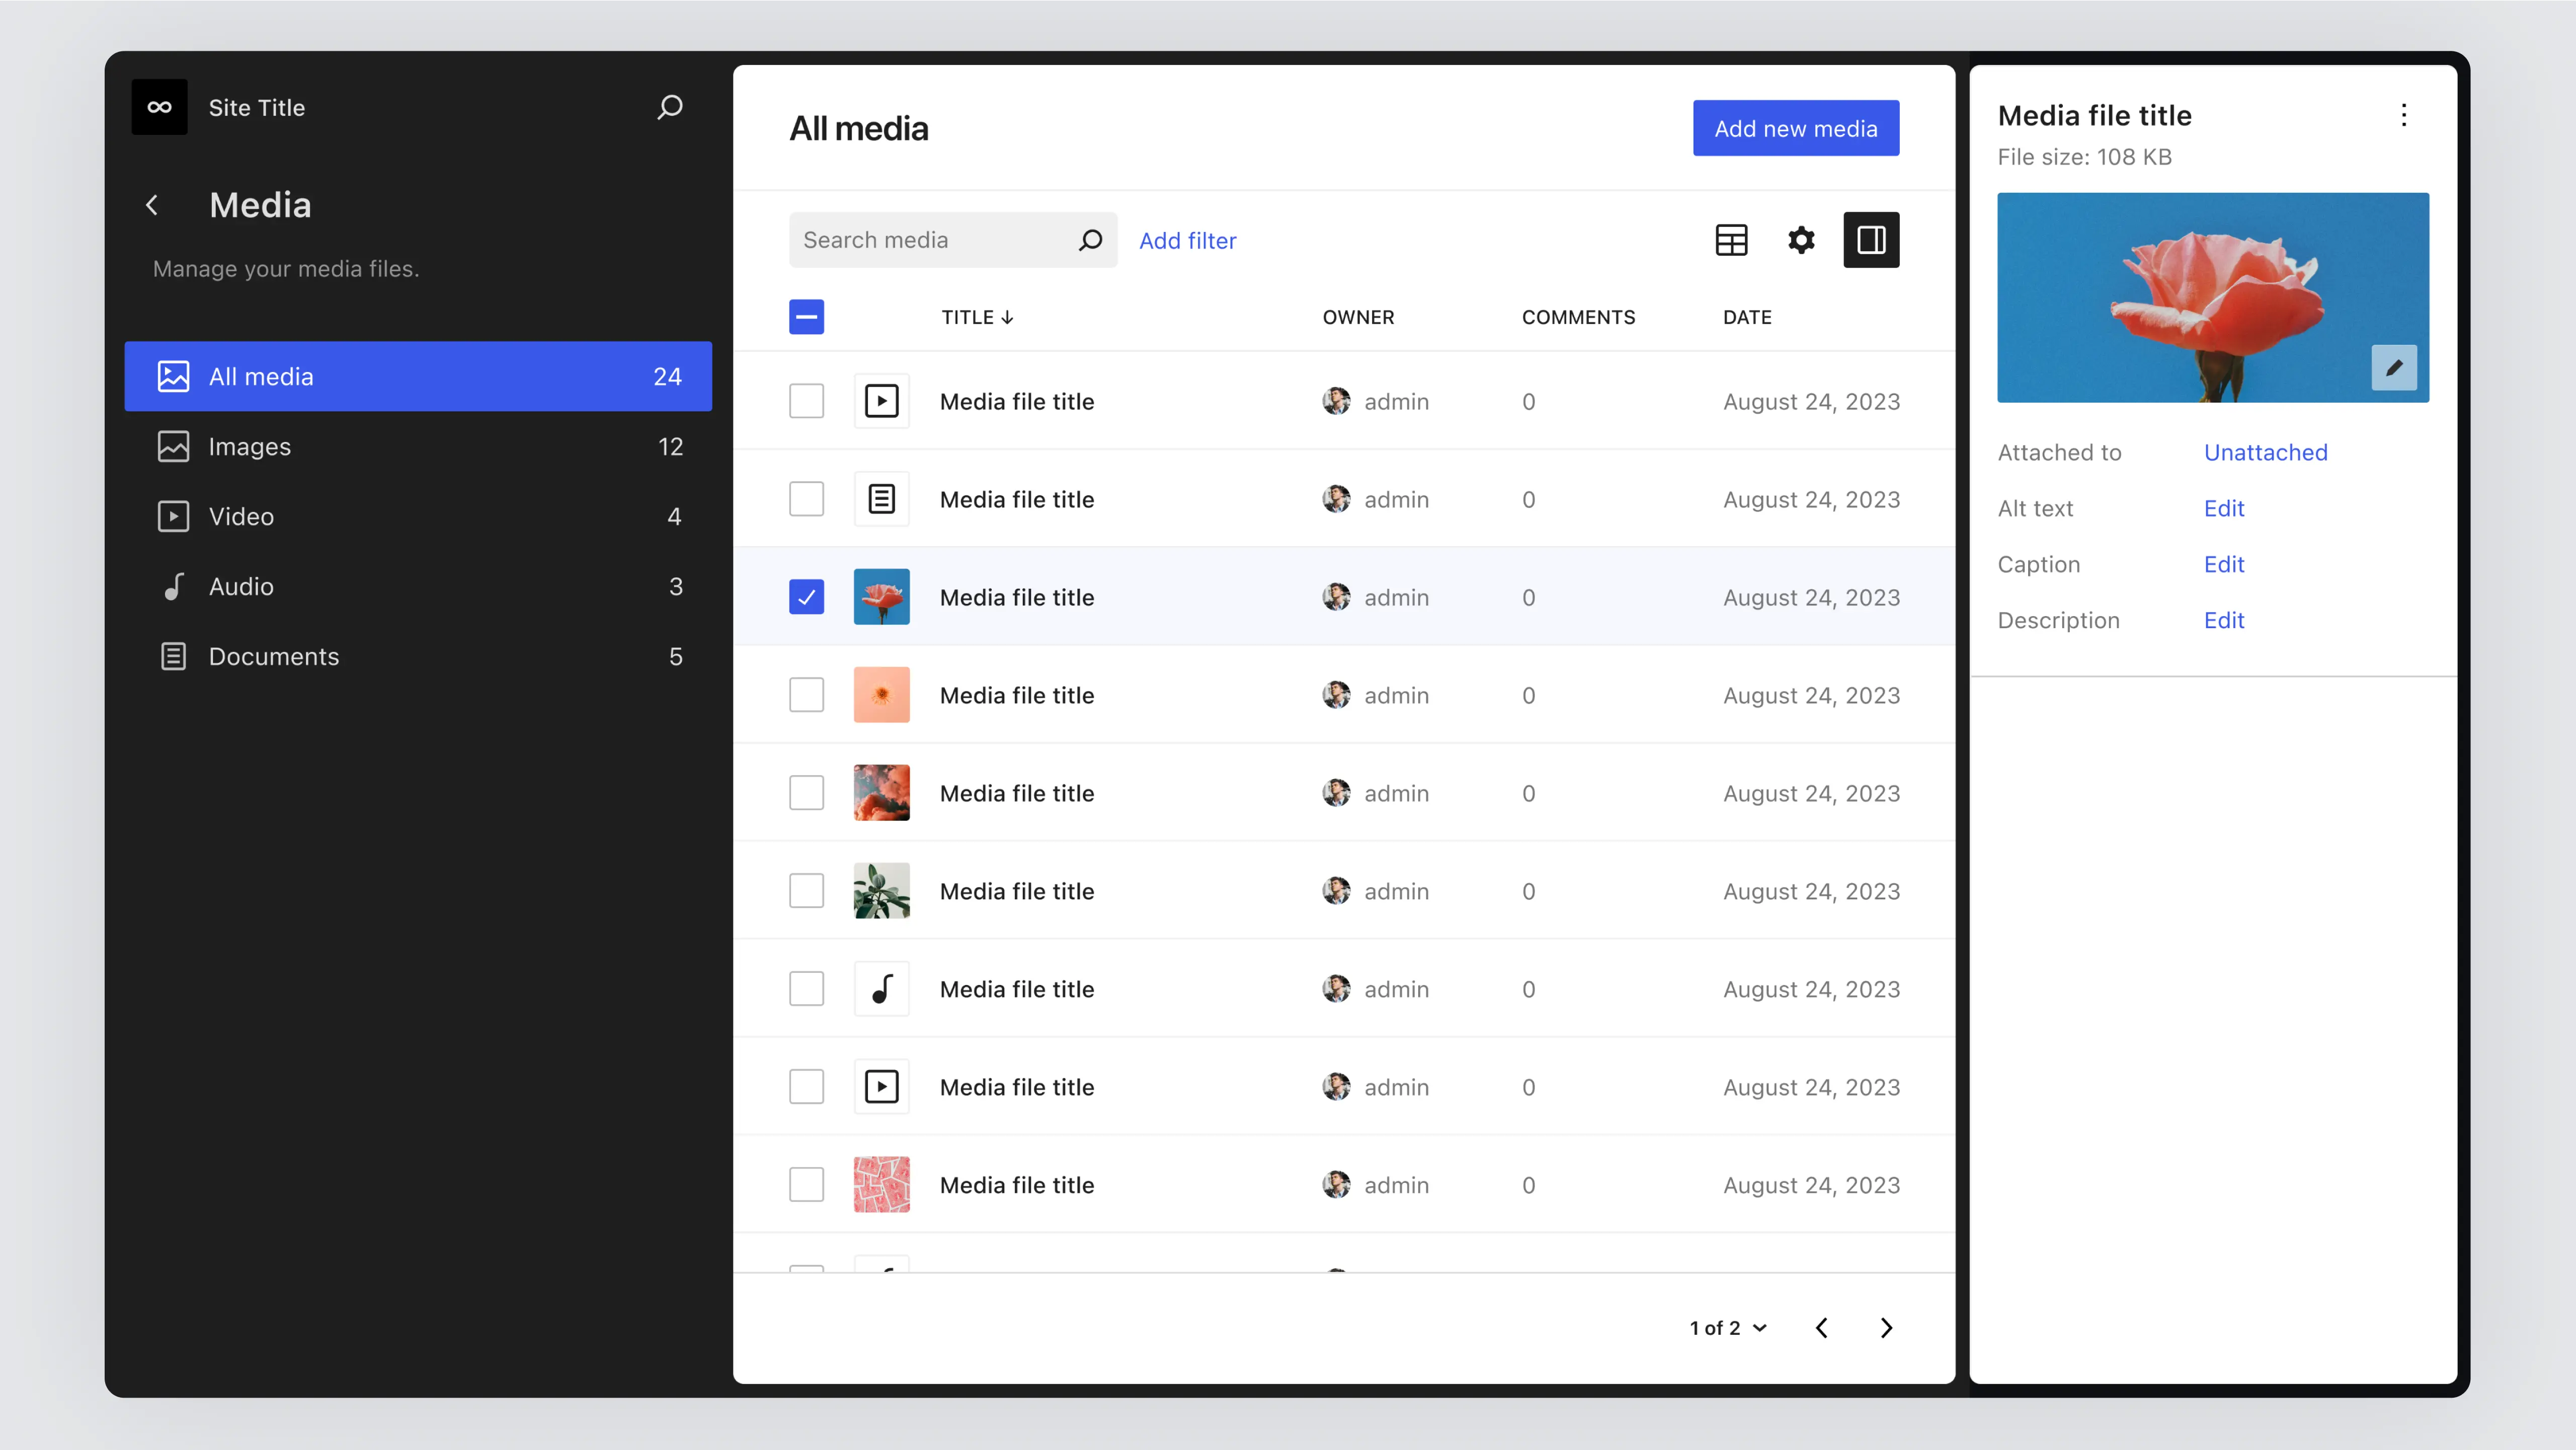The width and height of the screenshot is (2576, 1450).
Task: Check the first video file row checkbox
Action: (x=806, y=401)
